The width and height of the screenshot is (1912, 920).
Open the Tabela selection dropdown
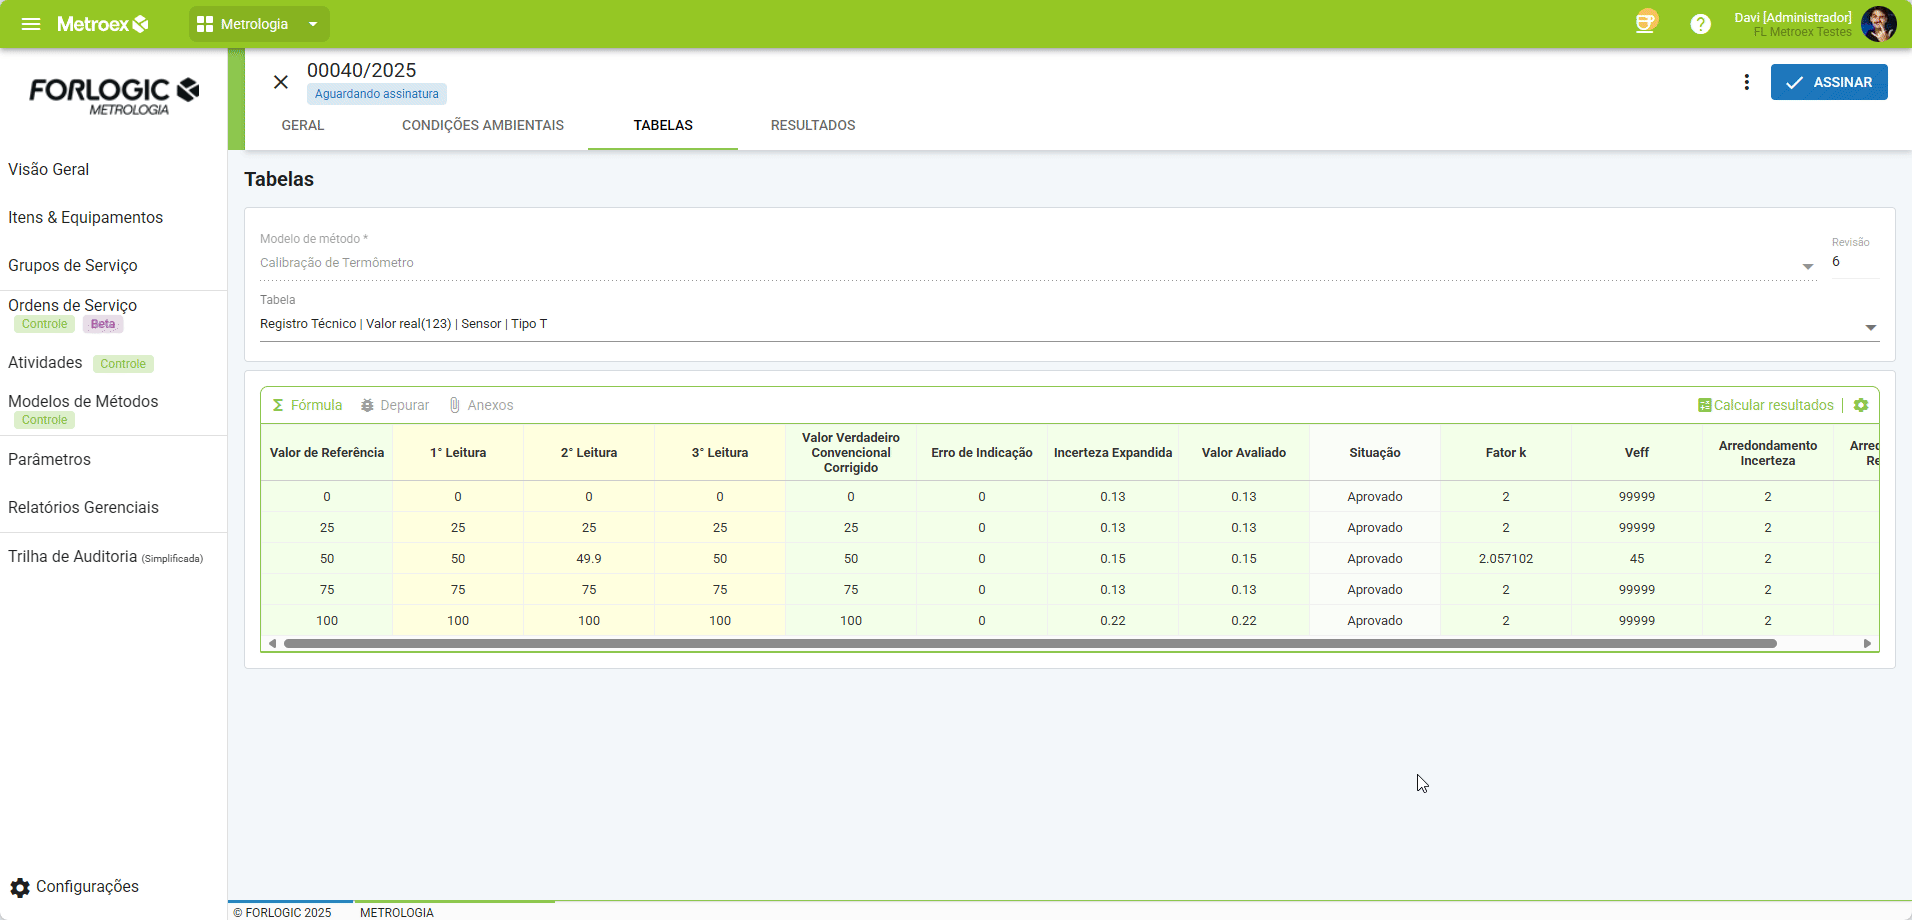(x=1869, y=327)
